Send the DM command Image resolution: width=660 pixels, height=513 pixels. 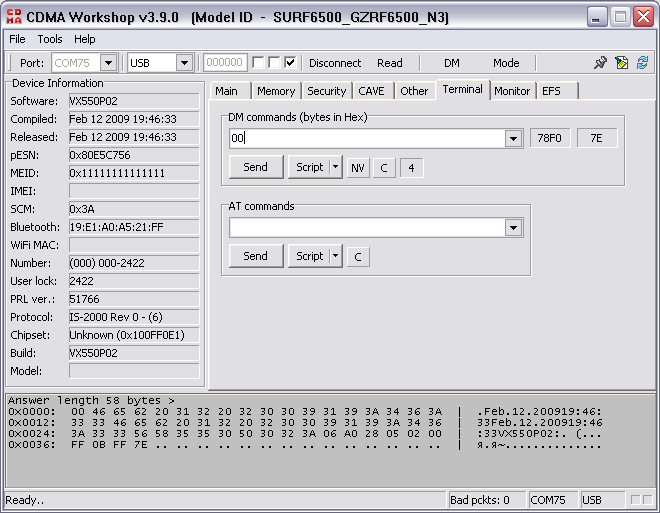[256, 167]
